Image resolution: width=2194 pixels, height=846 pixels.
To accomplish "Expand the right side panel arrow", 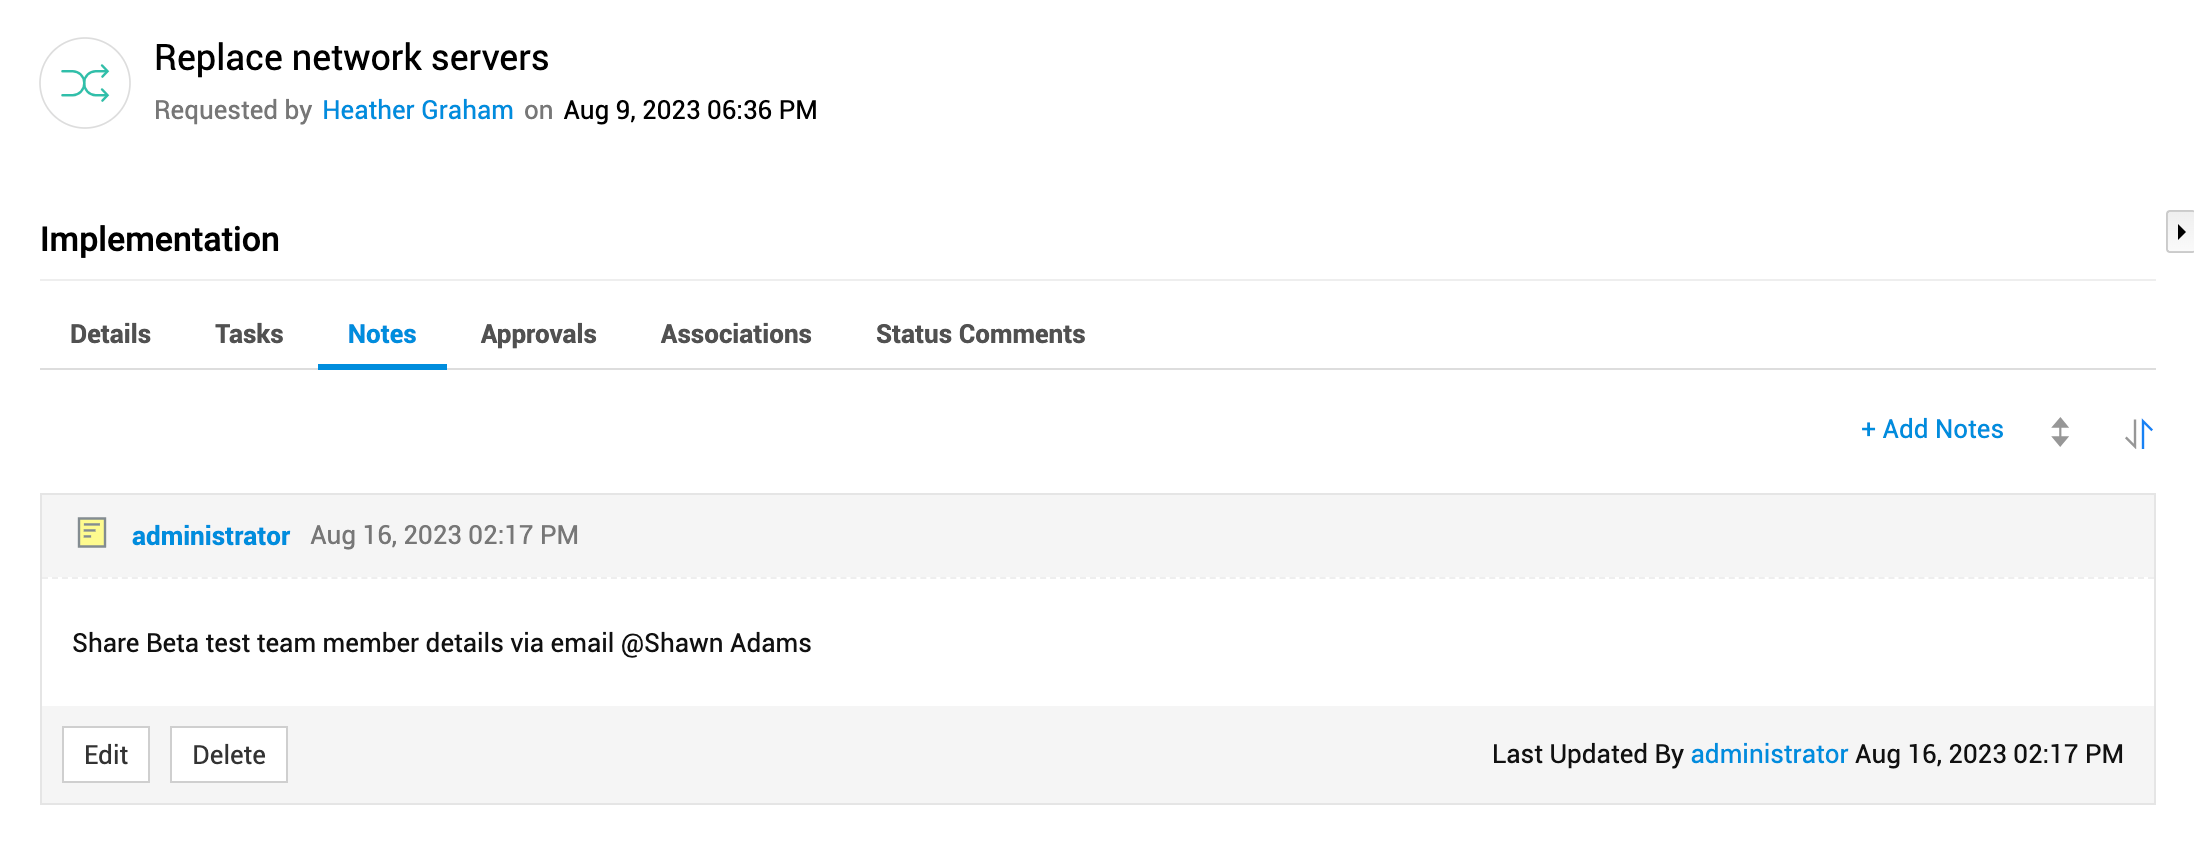I will click(2180, 232).
